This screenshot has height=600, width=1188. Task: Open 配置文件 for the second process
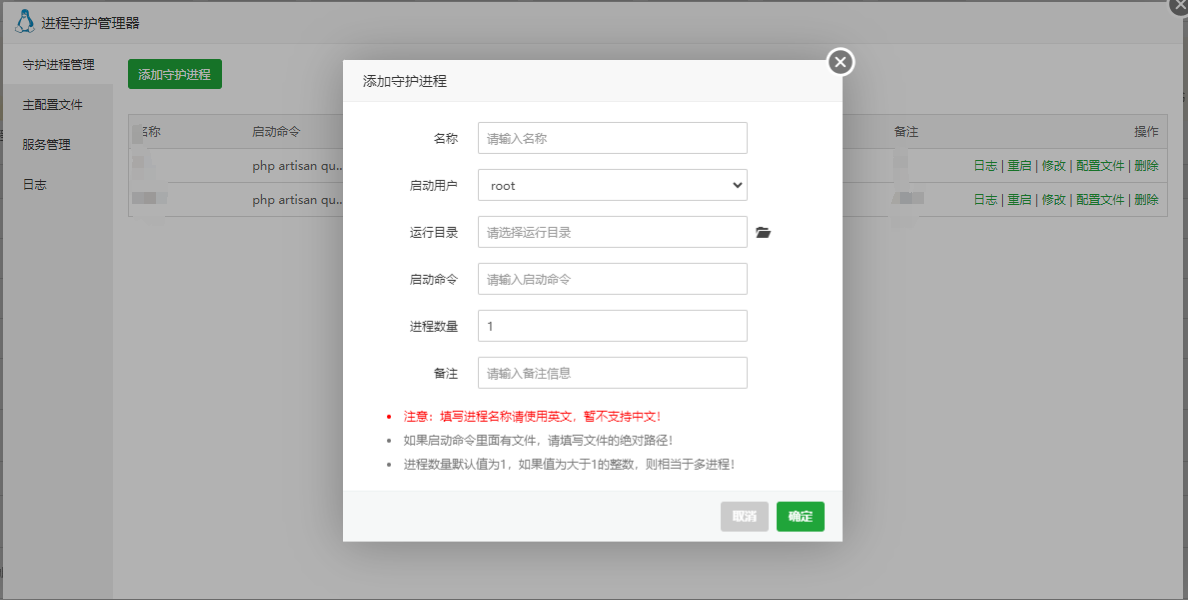1098,199
